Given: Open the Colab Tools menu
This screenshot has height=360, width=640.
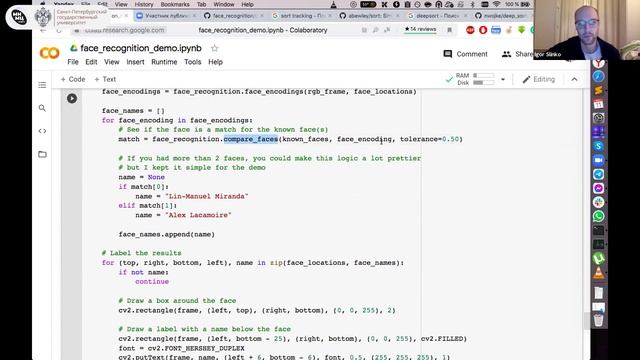Looking at the screenshot, I should (x=192, y=62).
